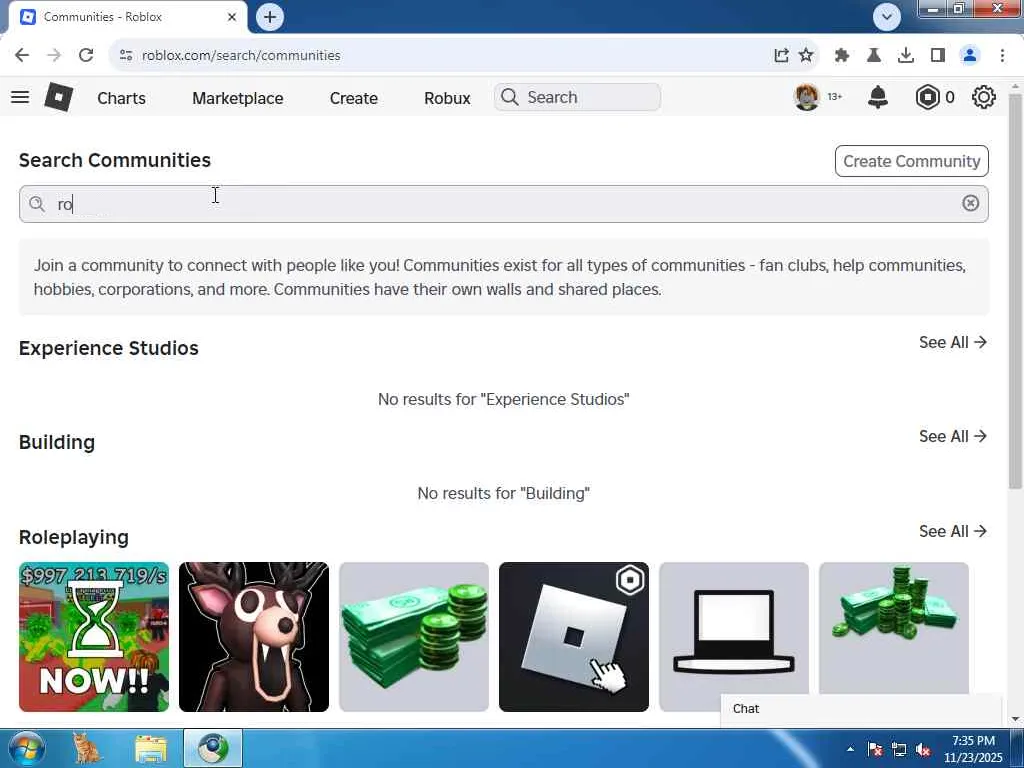Open the first green cash stack thumbnail

414,637
